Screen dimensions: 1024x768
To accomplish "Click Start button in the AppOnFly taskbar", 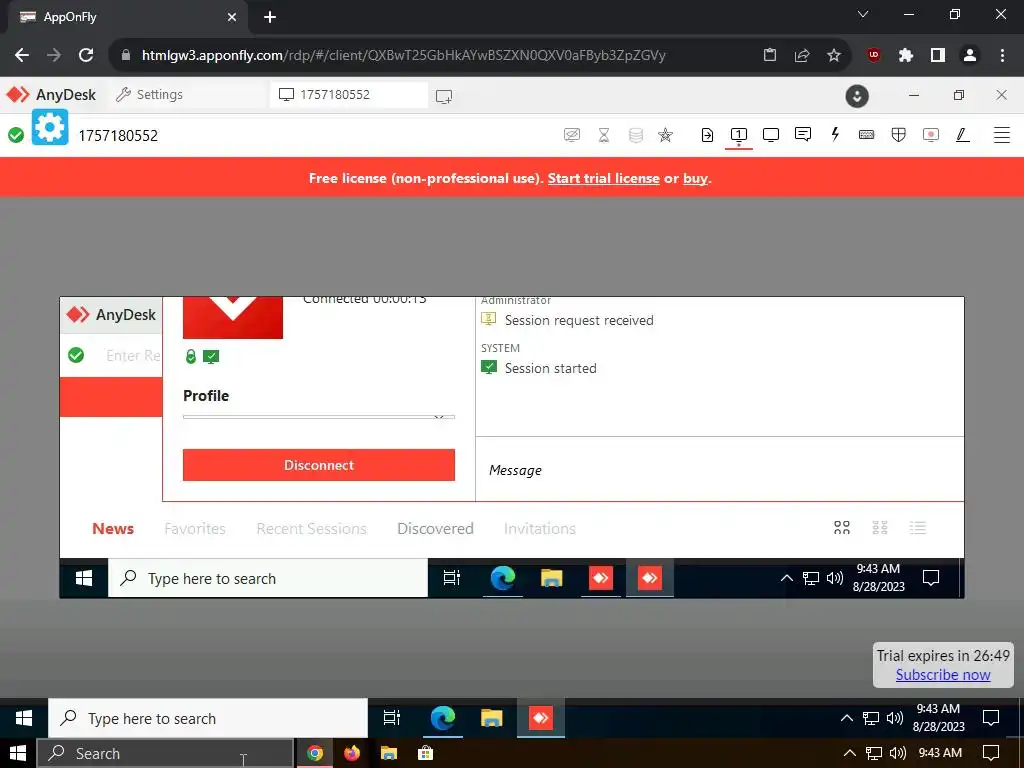I will (24, 718).
